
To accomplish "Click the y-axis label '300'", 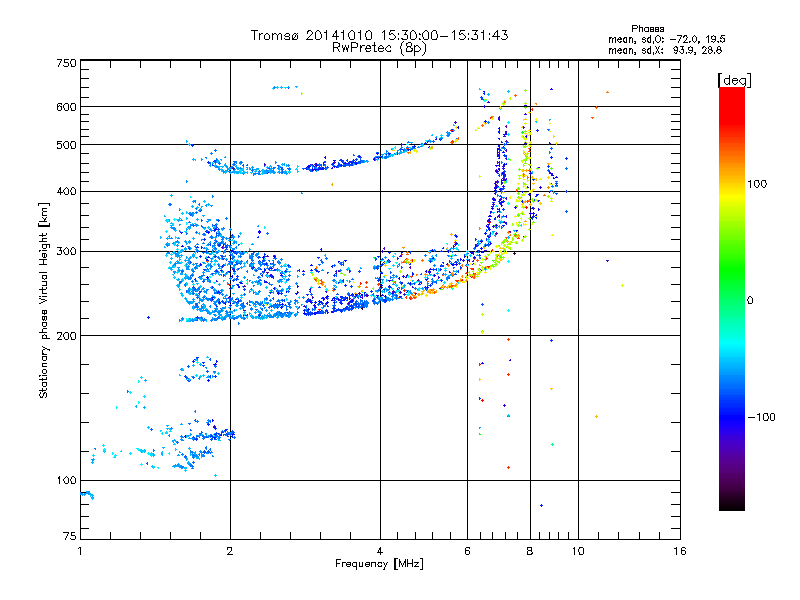I will (66, 252).
